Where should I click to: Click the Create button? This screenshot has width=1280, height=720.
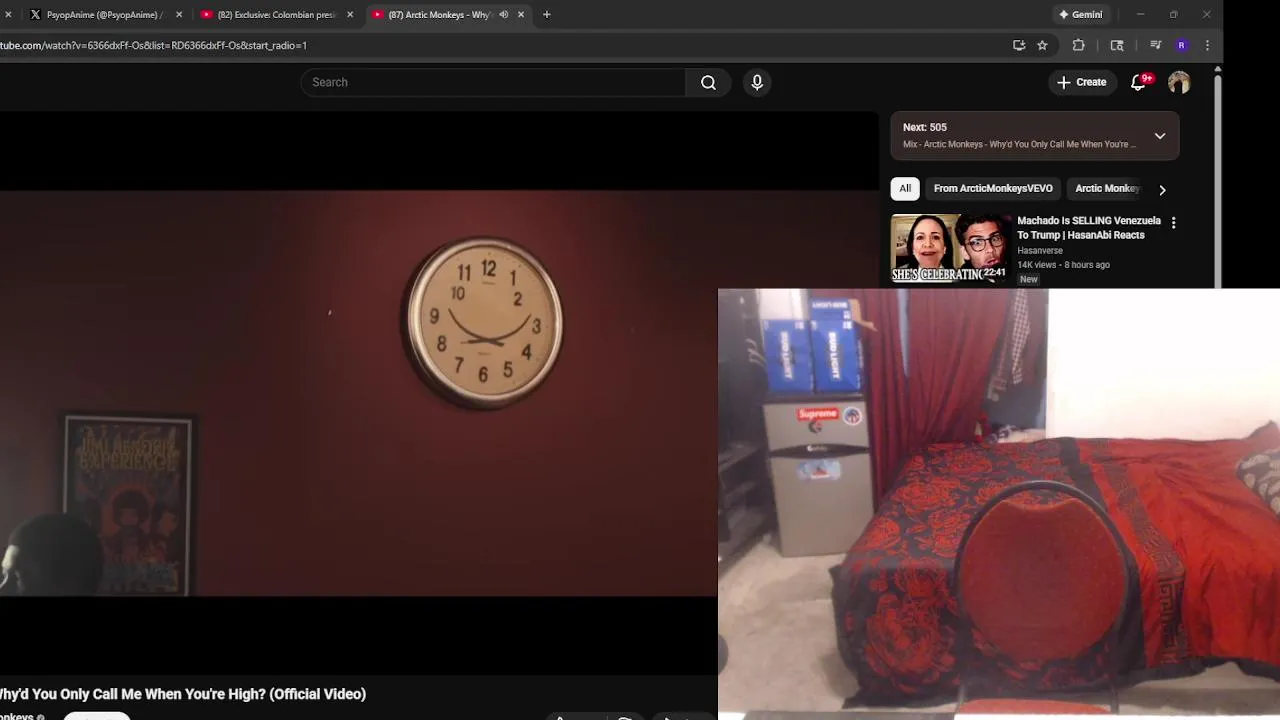[1082, 82]
